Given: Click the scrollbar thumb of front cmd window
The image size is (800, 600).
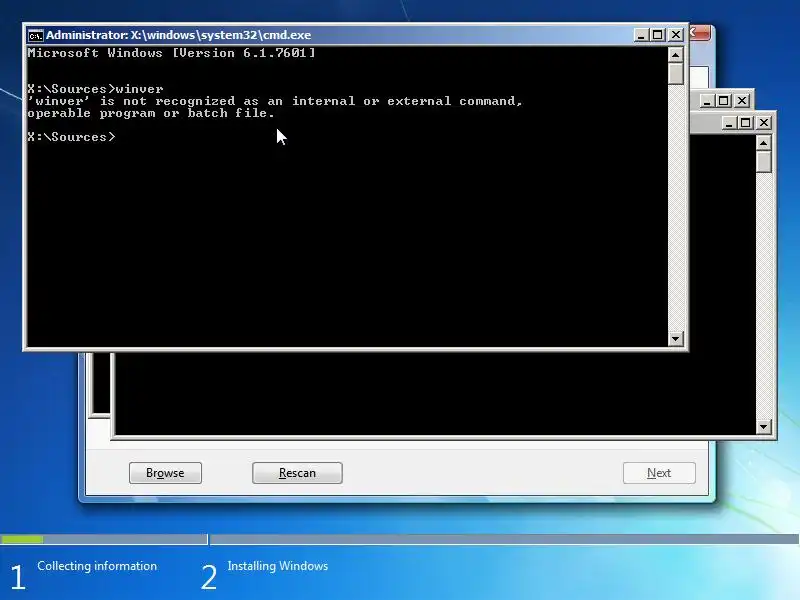Looking at the screenshot, I should [x=676, y=73].
